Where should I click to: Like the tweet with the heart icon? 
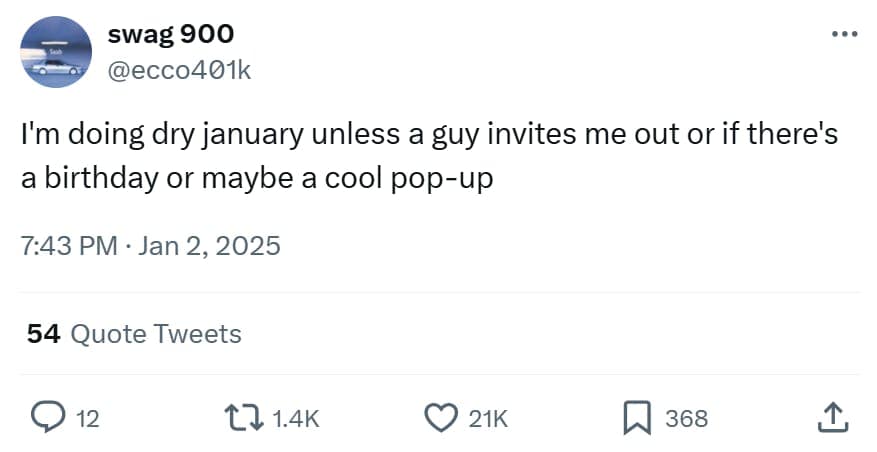click(x=441, y=419)
